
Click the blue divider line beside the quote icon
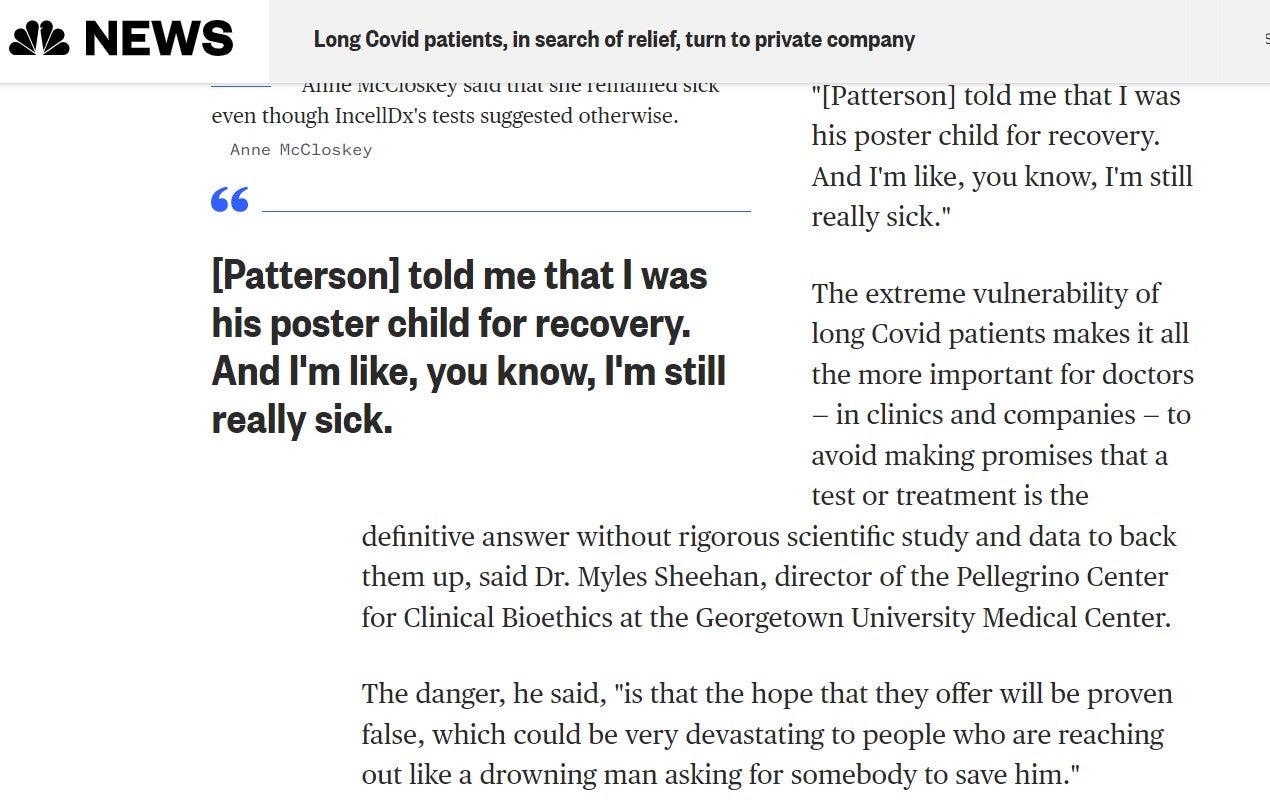[505, 210]
